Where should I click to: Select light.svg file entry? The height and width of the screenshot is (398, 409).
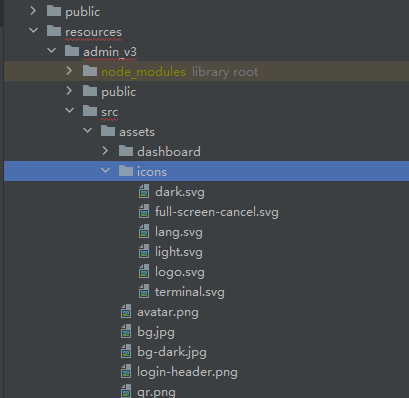pos(179,252)
